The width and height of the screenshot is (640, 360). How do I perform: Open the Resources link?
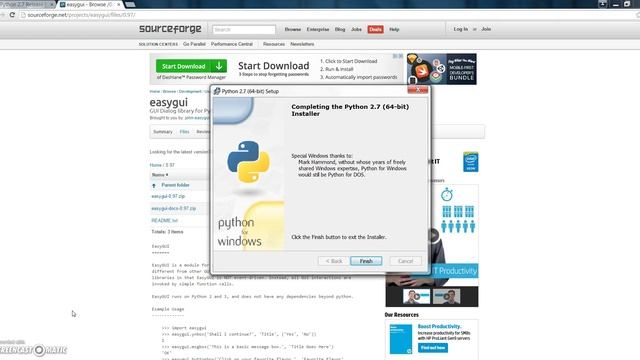point(273,44)
